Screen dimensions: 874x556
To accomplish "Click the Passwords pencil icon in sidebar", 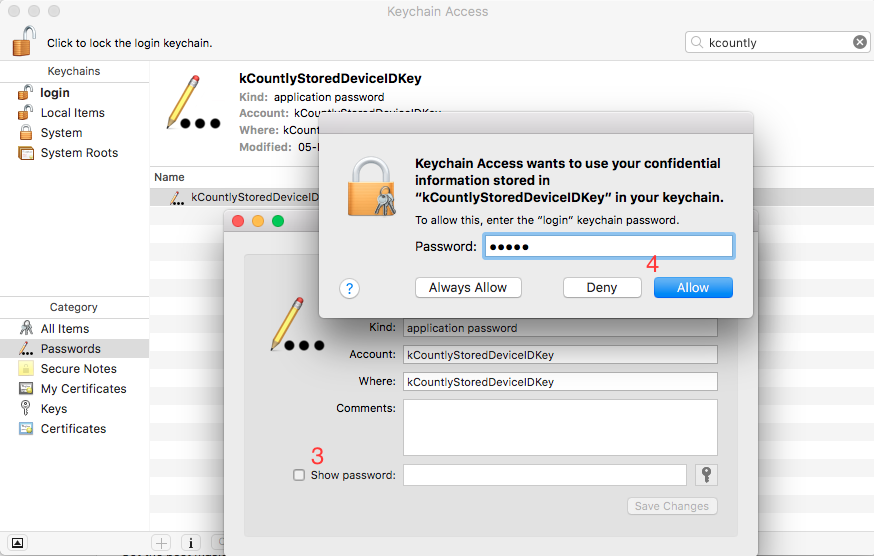I will tap(26, 349).
